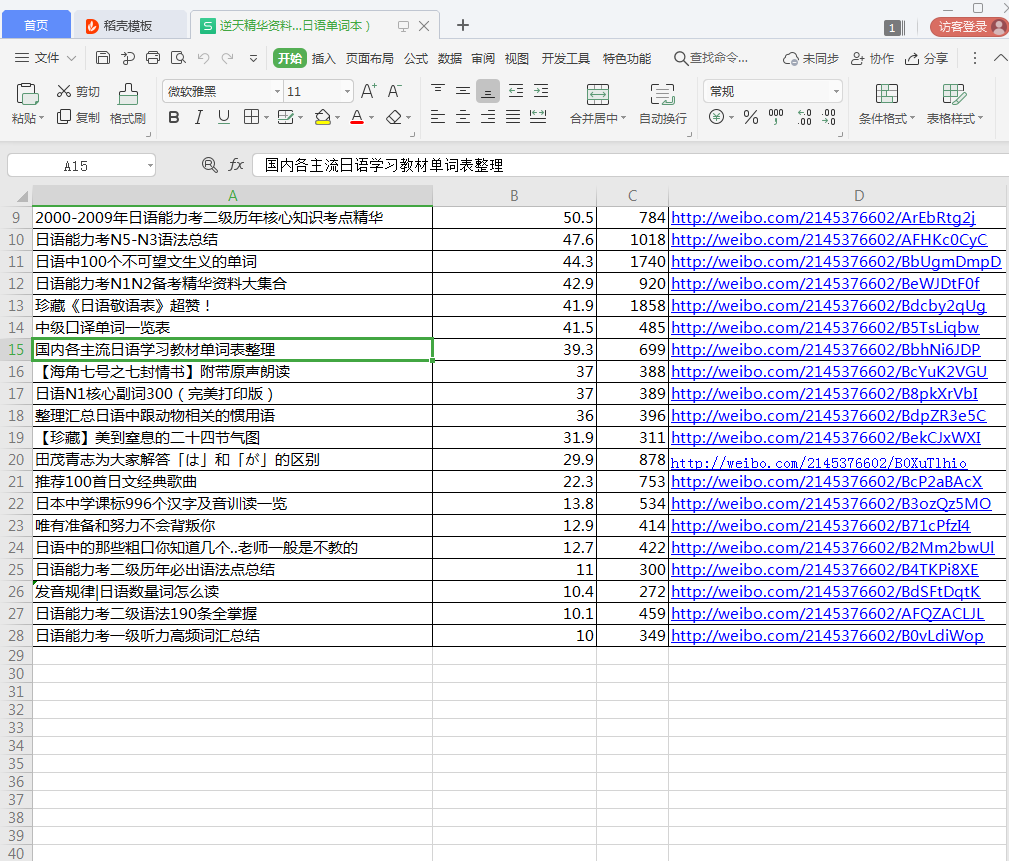Click the Insert Function fx icon

pos(234,165)
